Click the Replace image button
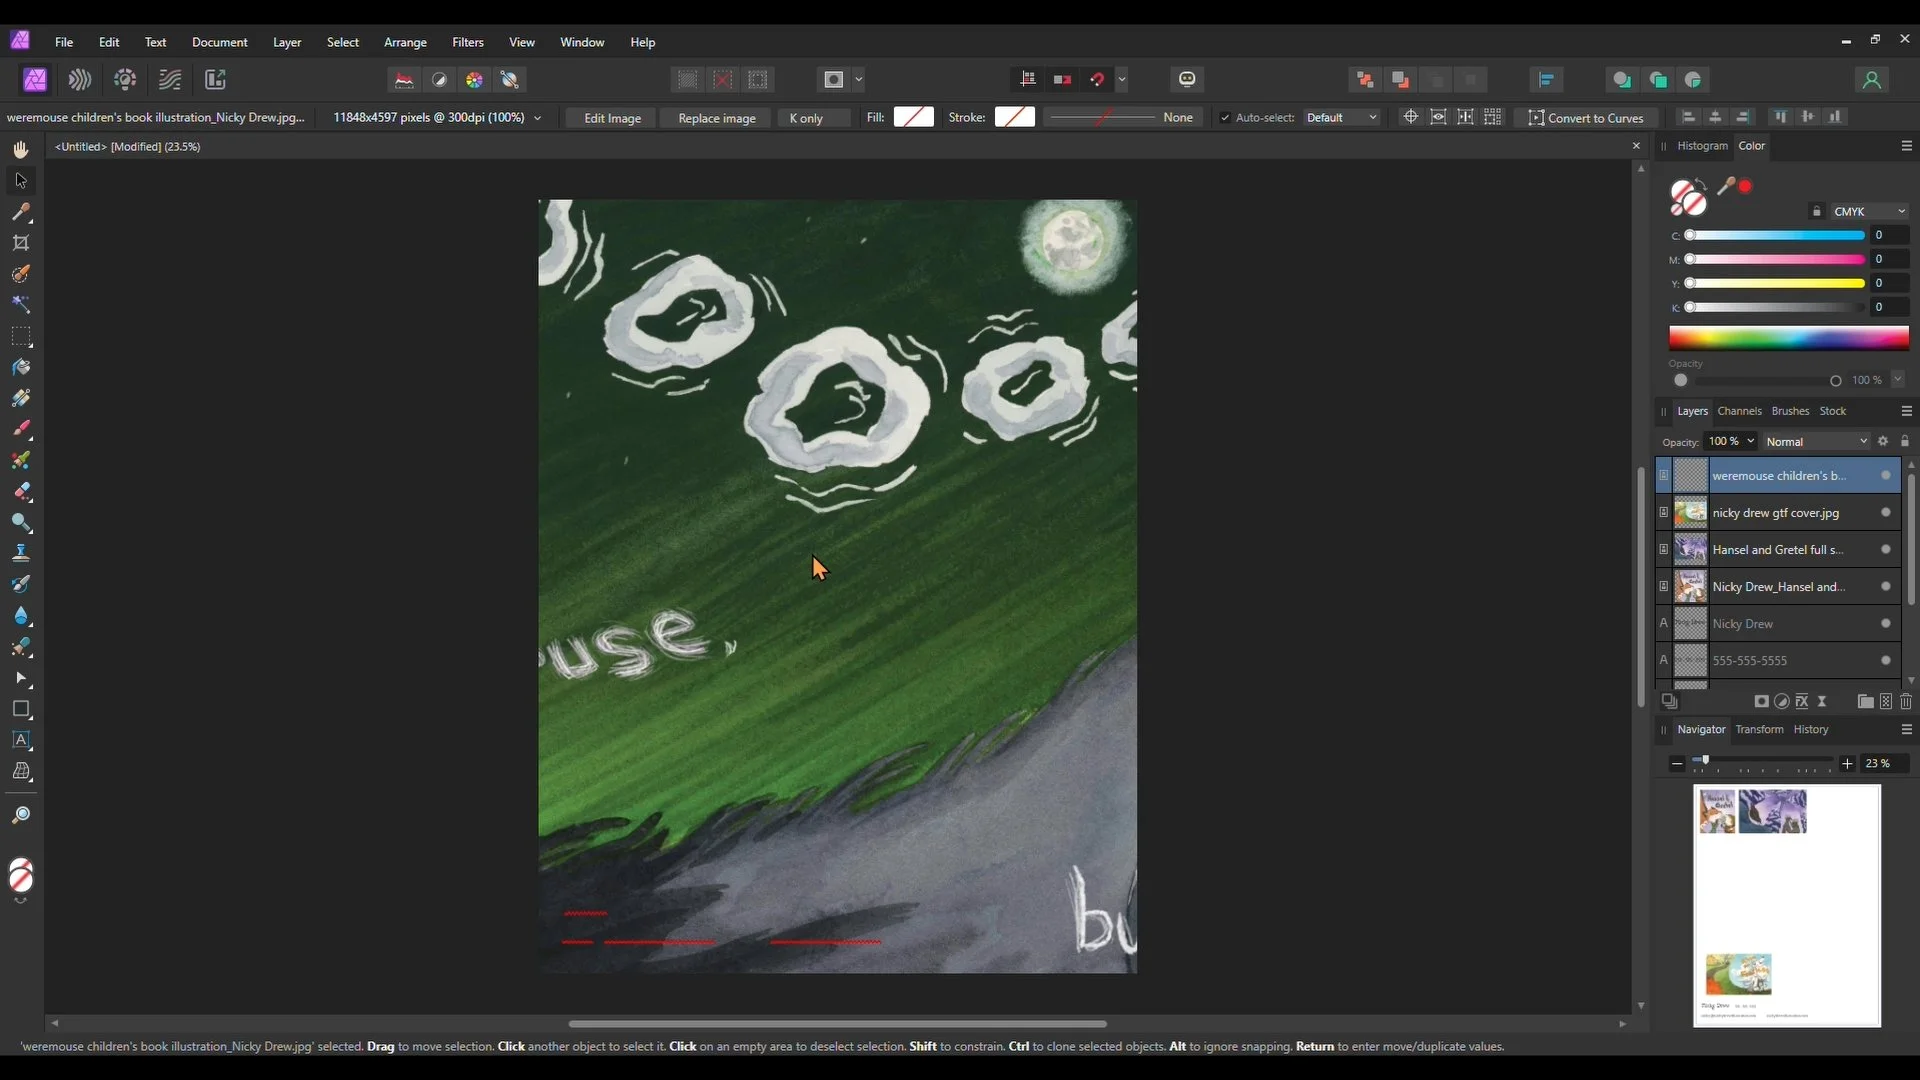1920x1080 pixels. pyautogui.click(x=716, y=118)
